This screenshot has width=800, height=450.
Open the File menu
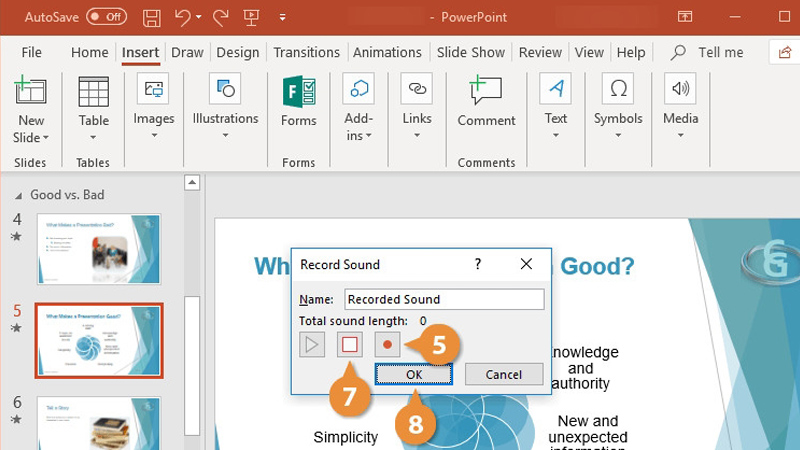coord(31,53)
